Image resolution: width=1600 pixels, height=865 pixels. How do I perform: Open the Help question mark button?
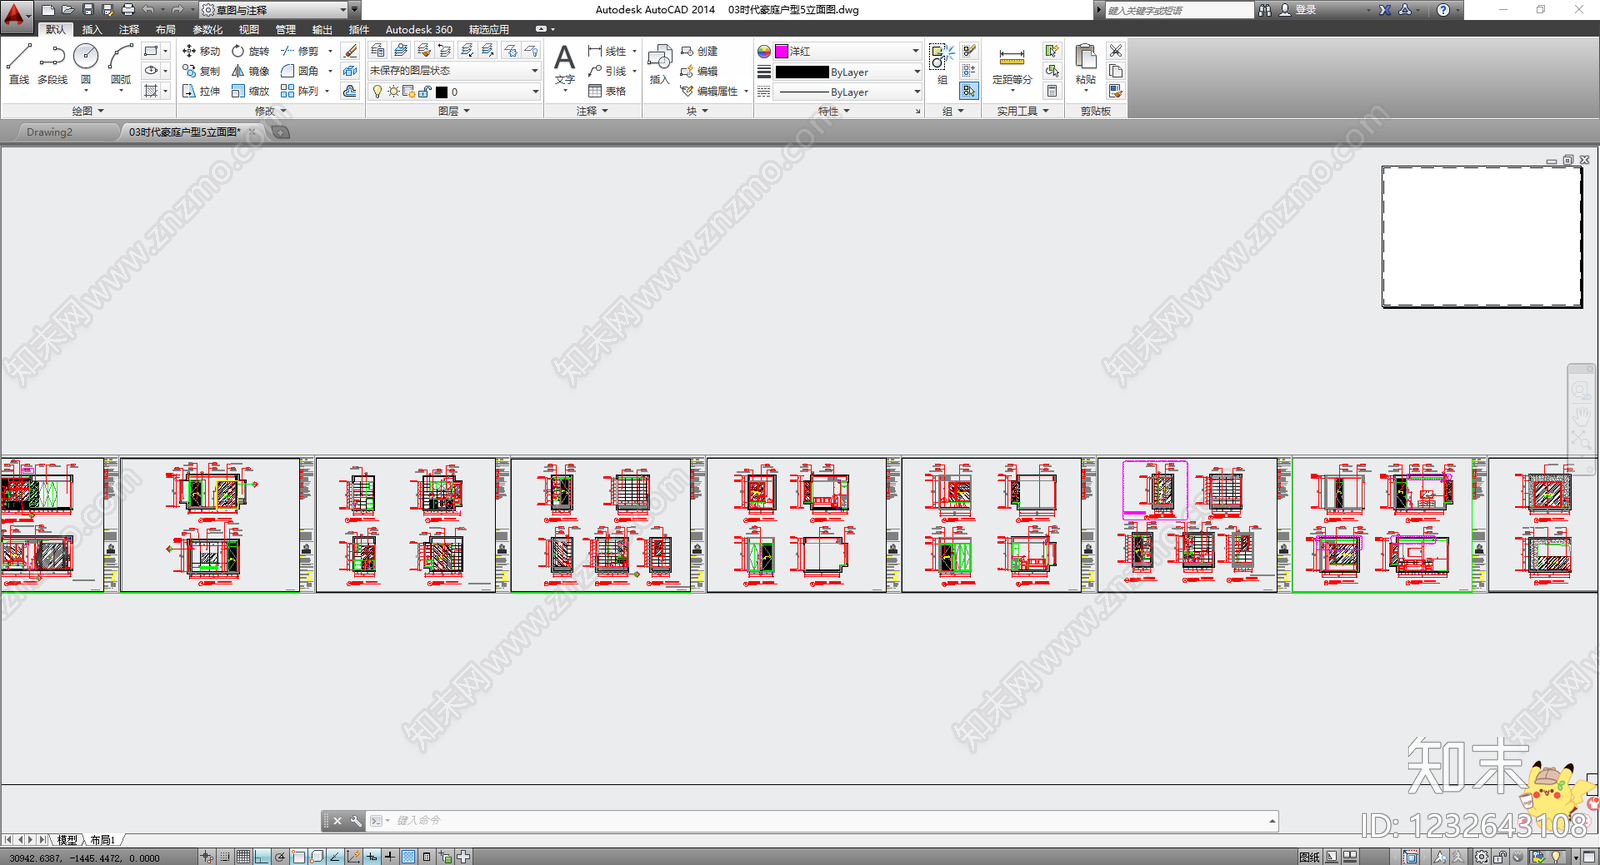[x=1443, y=10]
